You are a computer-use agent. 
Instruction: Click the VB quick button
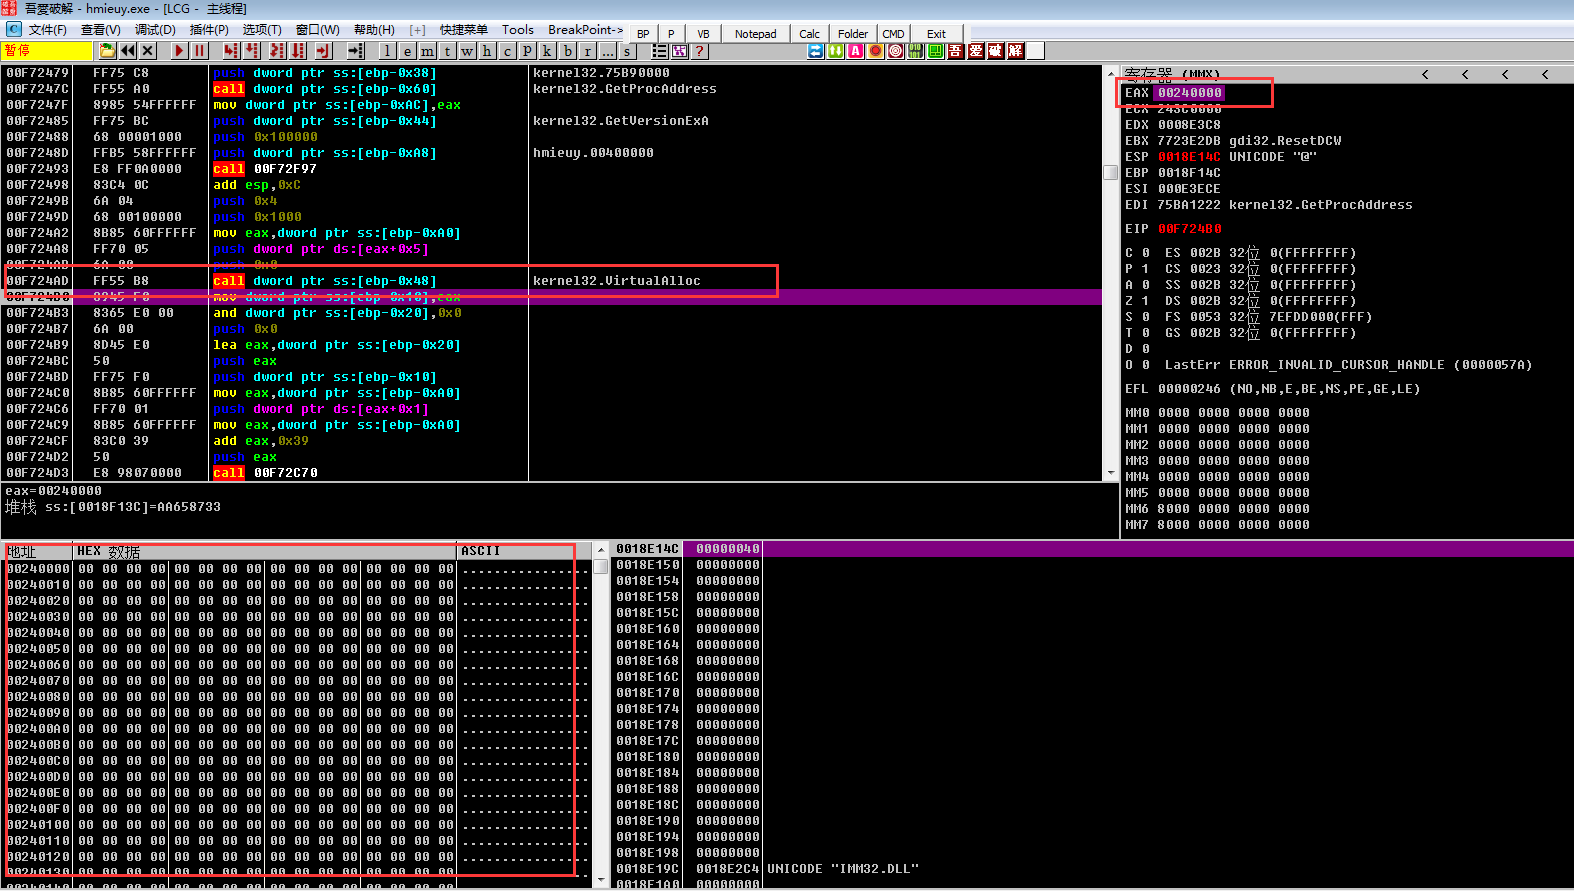[703, 34]
